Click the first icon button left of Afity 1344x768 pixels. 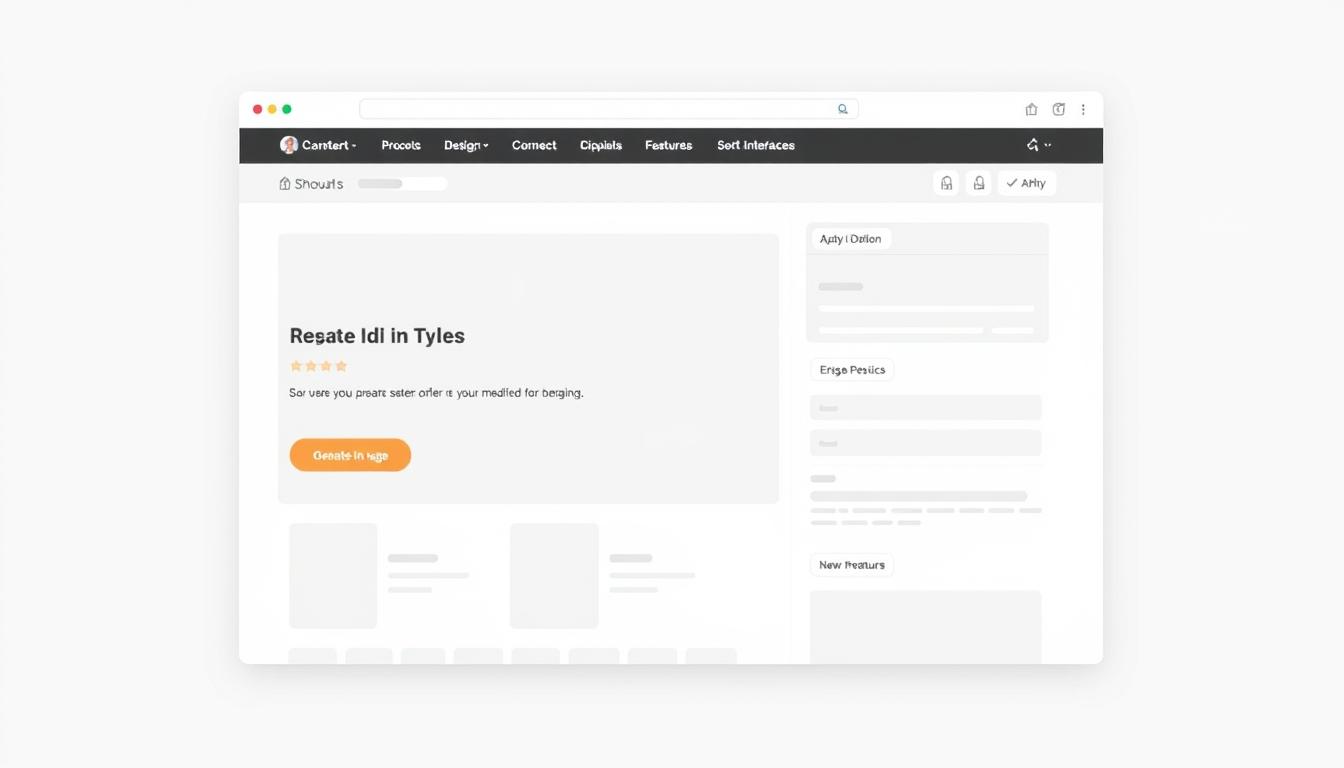pos(946,183)
